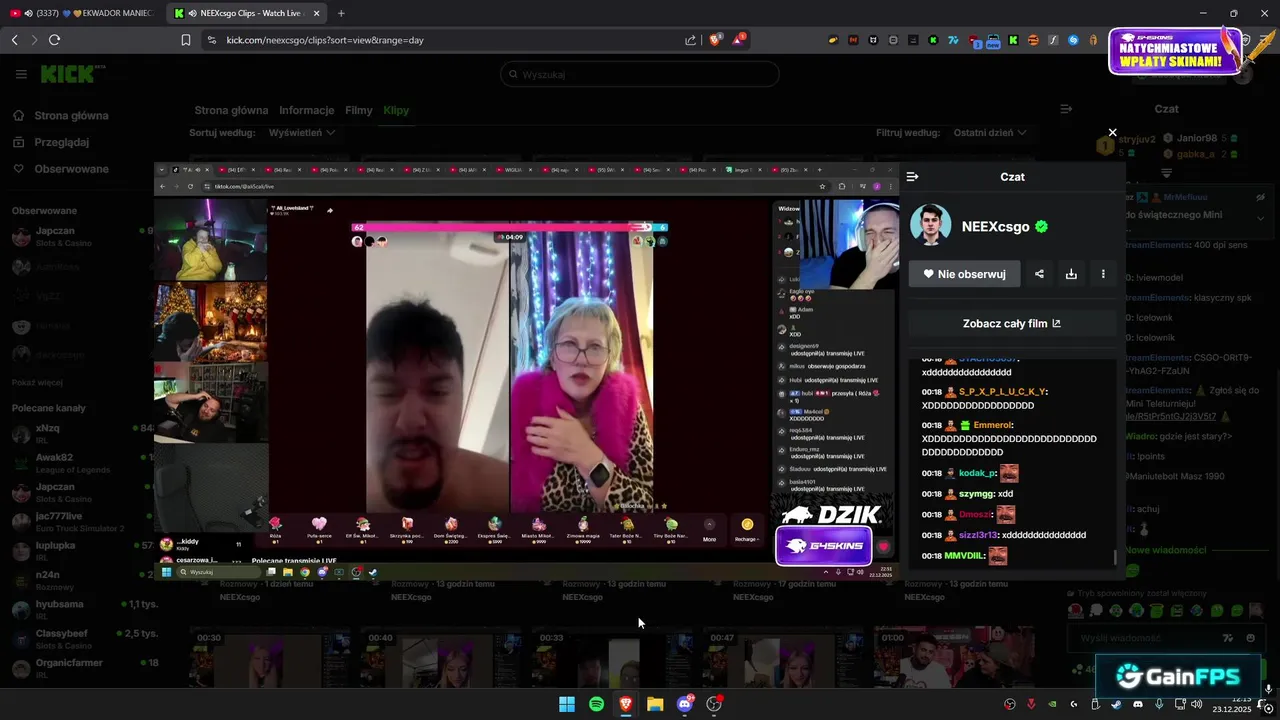Viewport: 1280px width, 720px height.
Task: Open Spotify from taskbar
Action: pyautogui.click(x=596, y=704)
